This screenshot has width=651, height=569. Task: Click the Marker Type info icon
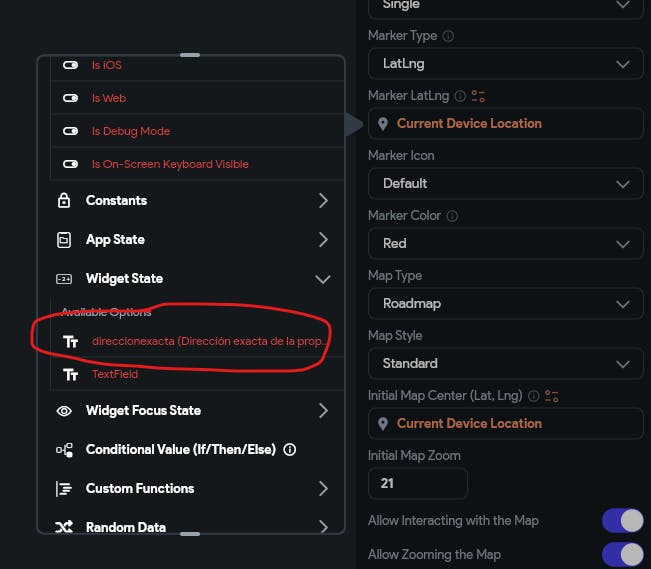[x=448, y=36]
